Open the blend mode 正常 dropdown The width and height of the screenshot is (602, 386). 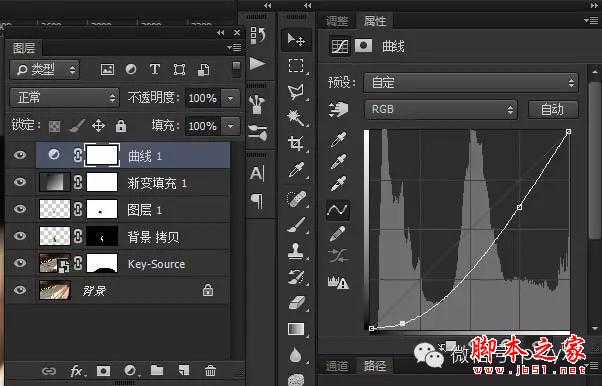(64, 98)
